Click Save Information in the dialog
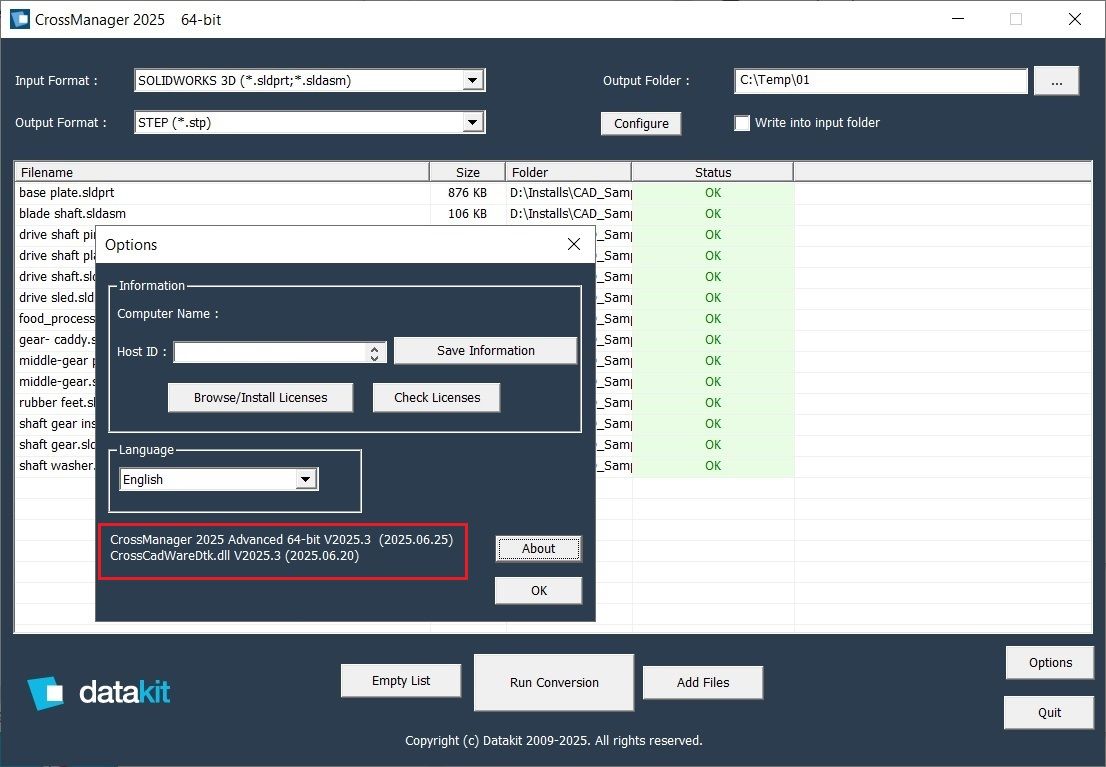Screen dimensions: 1106x767 pos(485,350)
